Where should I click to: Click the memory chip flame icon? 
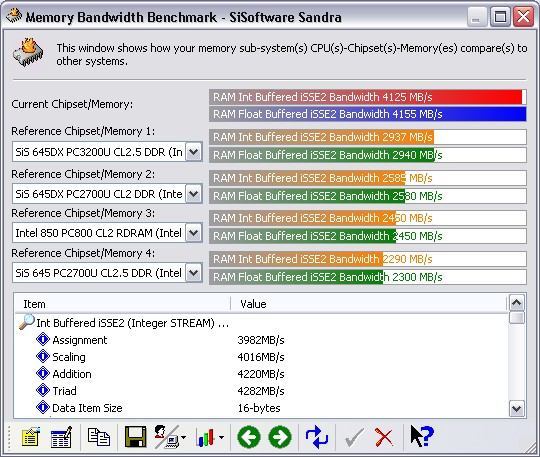(x=29, y=52)
